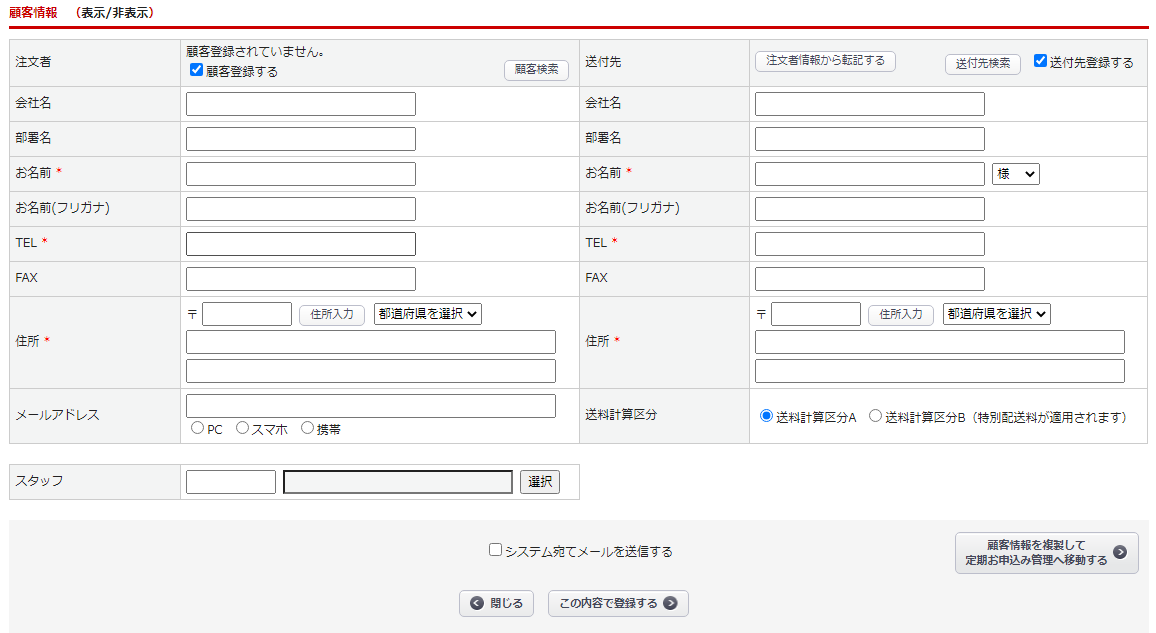Click この内容で登録する button

click(618, 604)
